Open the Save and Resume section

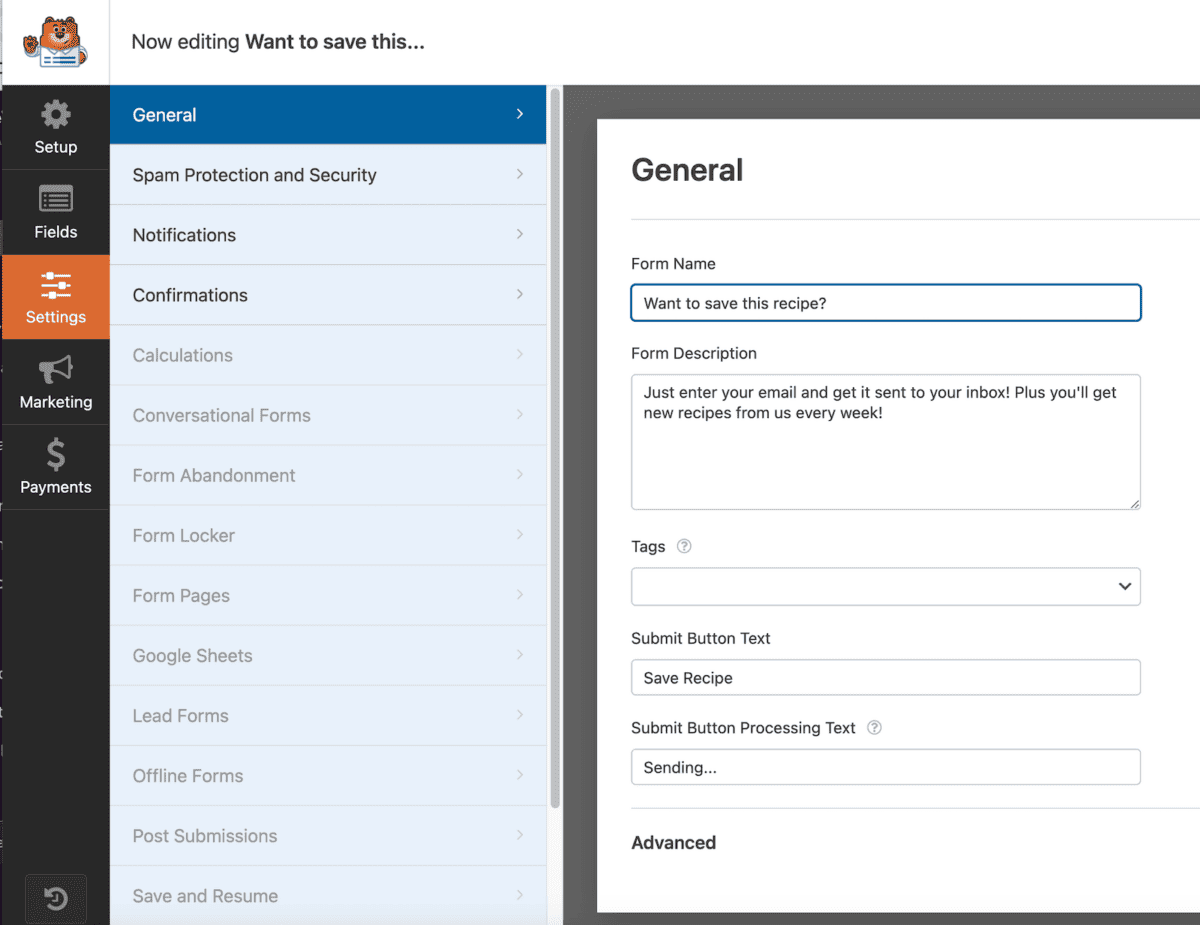(x=328, y=895)
